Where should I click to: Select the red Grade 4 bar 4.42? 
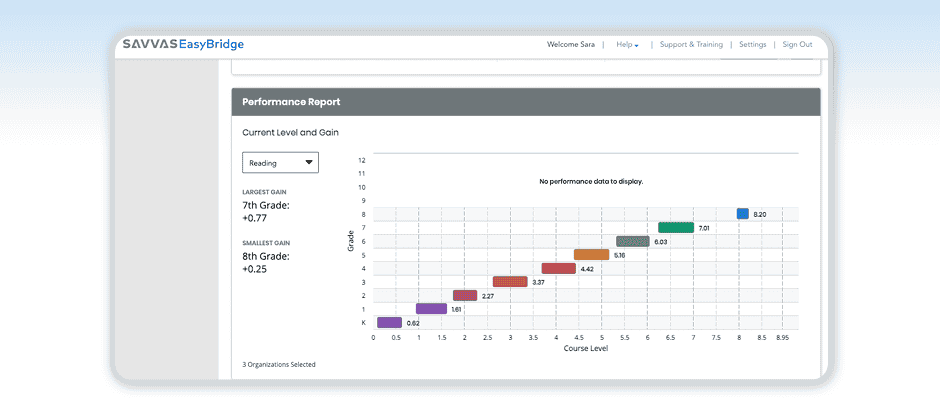(558, 268)
